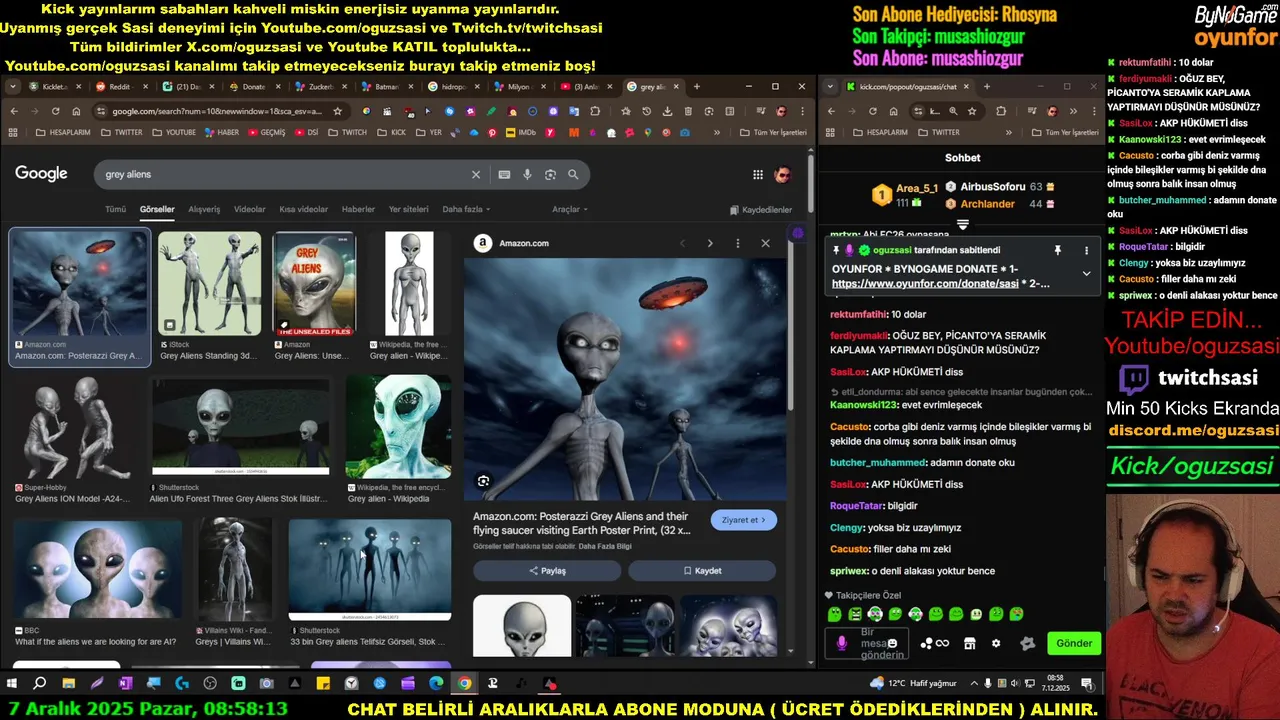Search inside image with lens icon on preview
The image size is (1280, 720).
coord(483,481)
